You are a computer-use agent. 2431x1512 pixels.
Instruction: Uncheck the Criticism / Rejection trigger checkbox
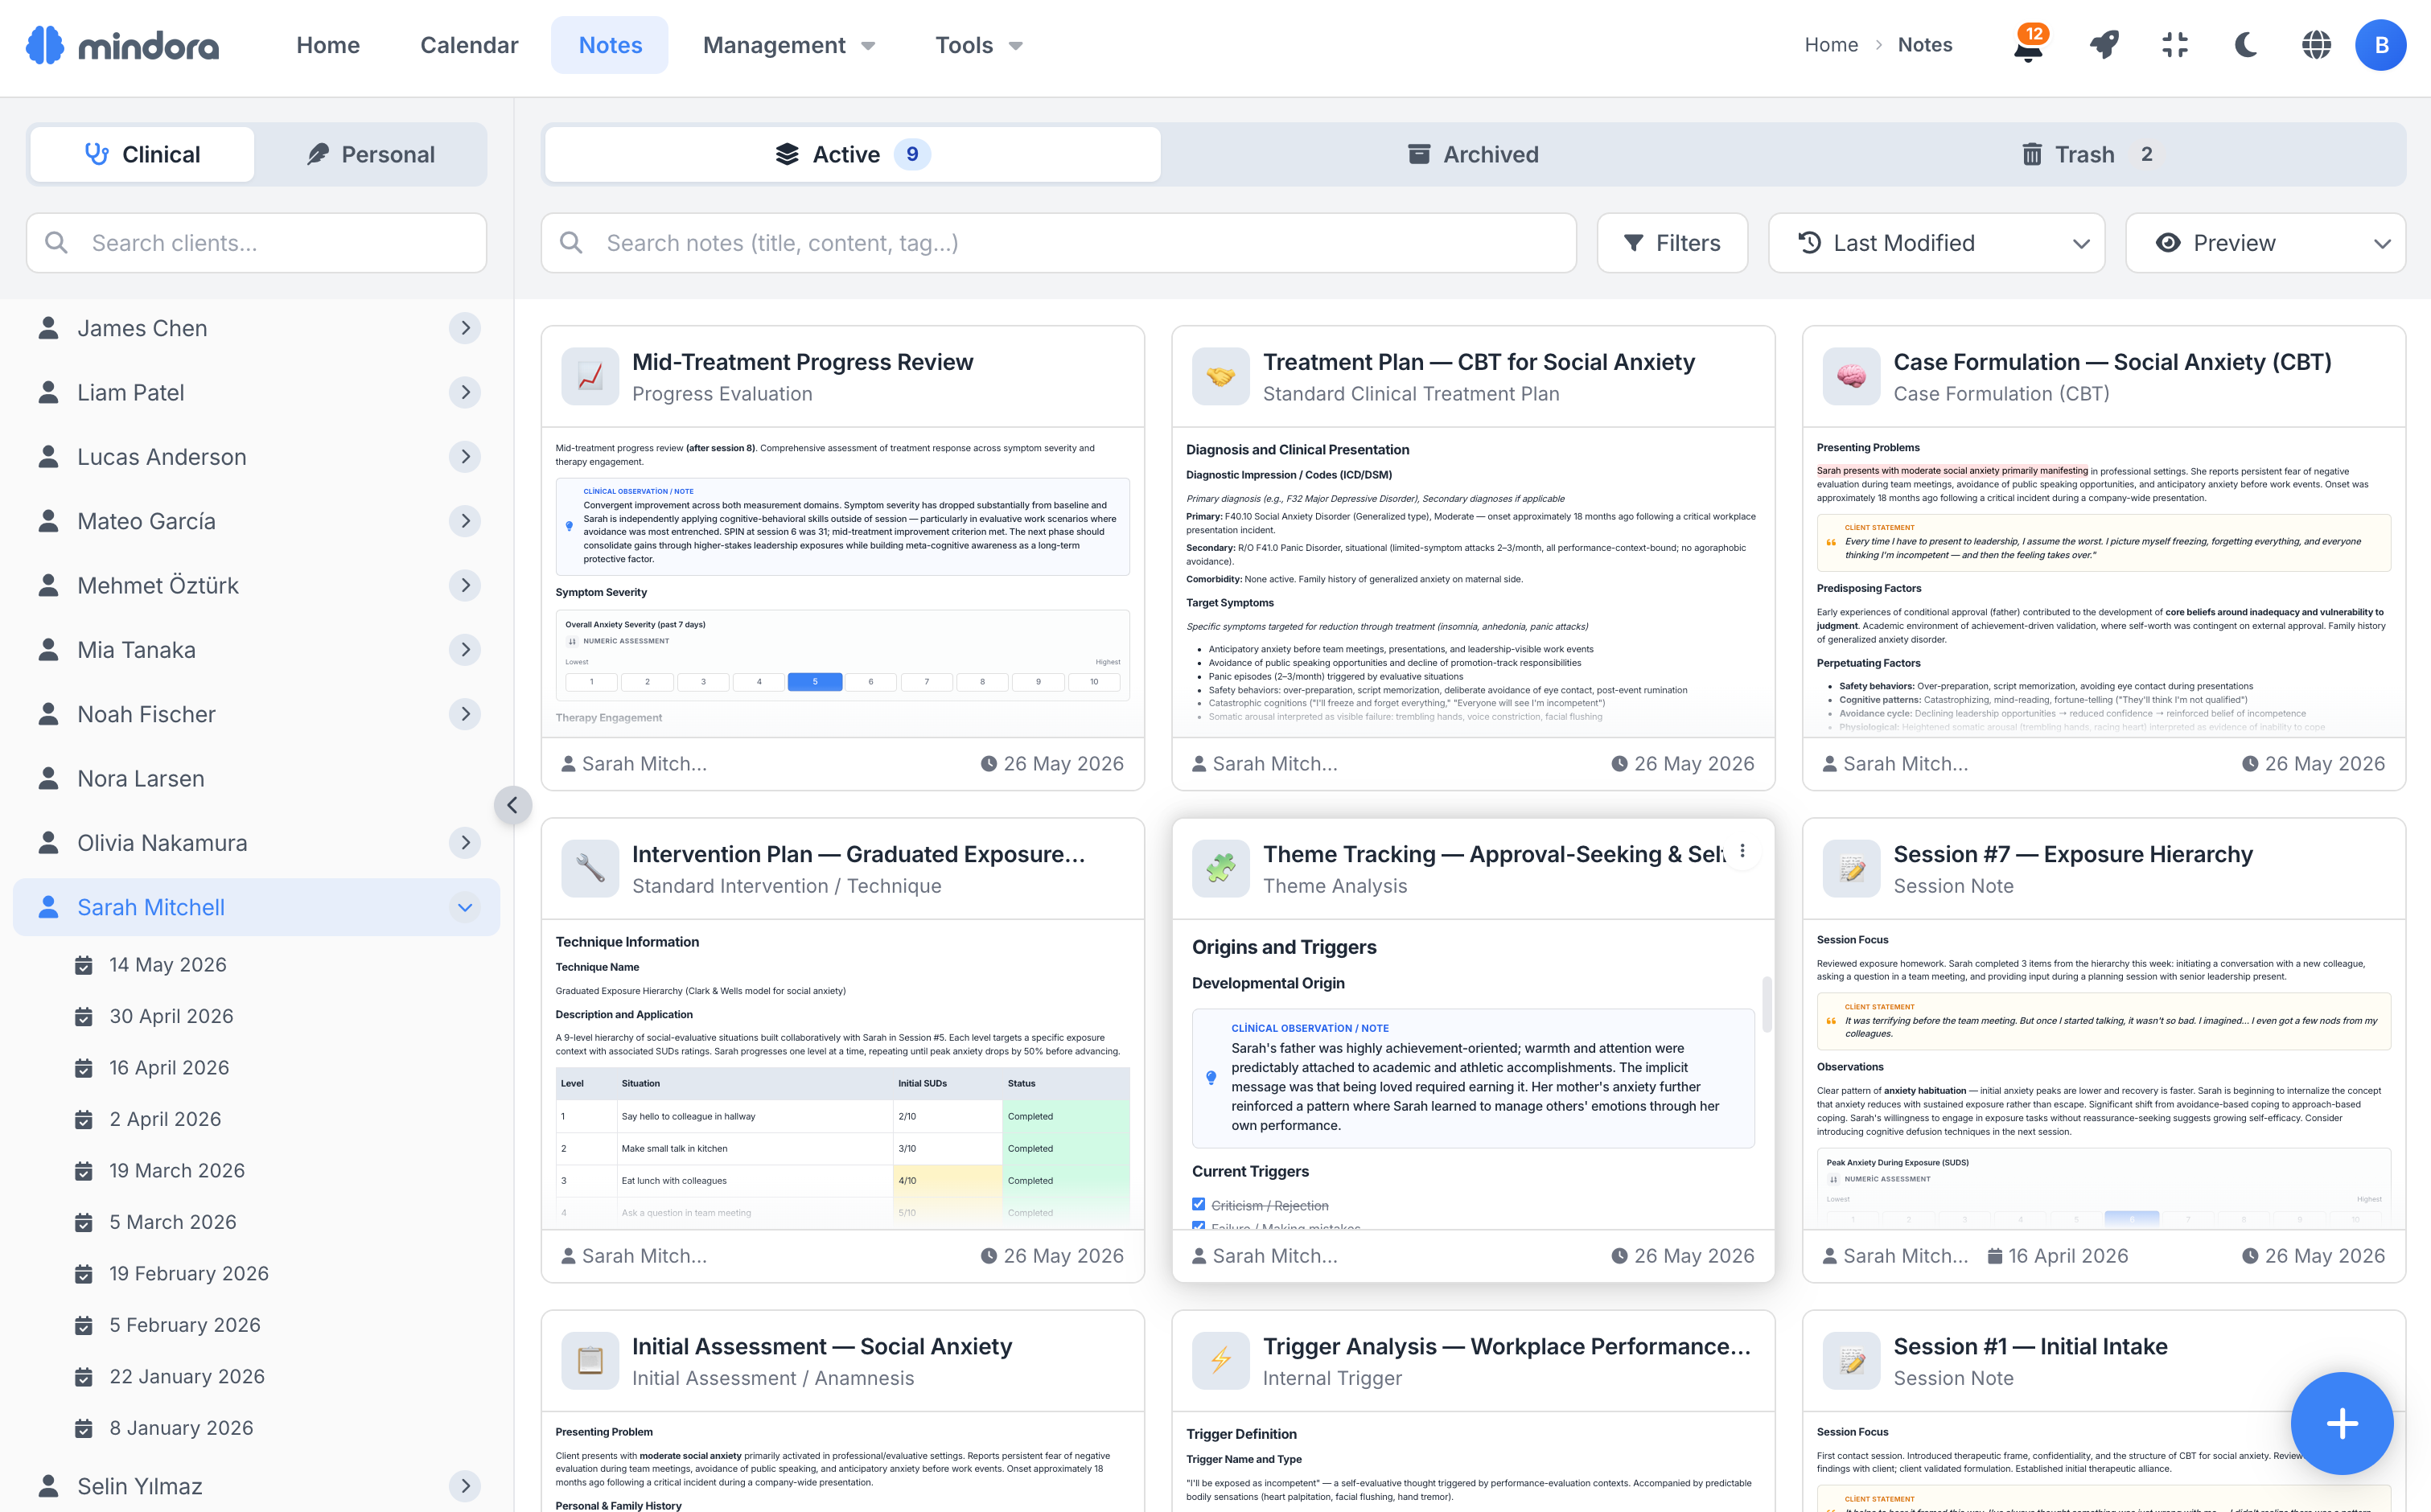1198,1204
